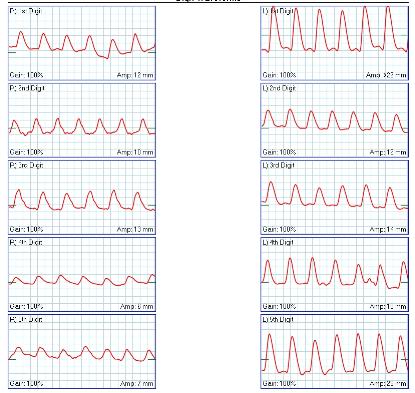The image size is (415, 393).
Task: Select the left 4th Digit waveform panel
Action: (334, 274)
